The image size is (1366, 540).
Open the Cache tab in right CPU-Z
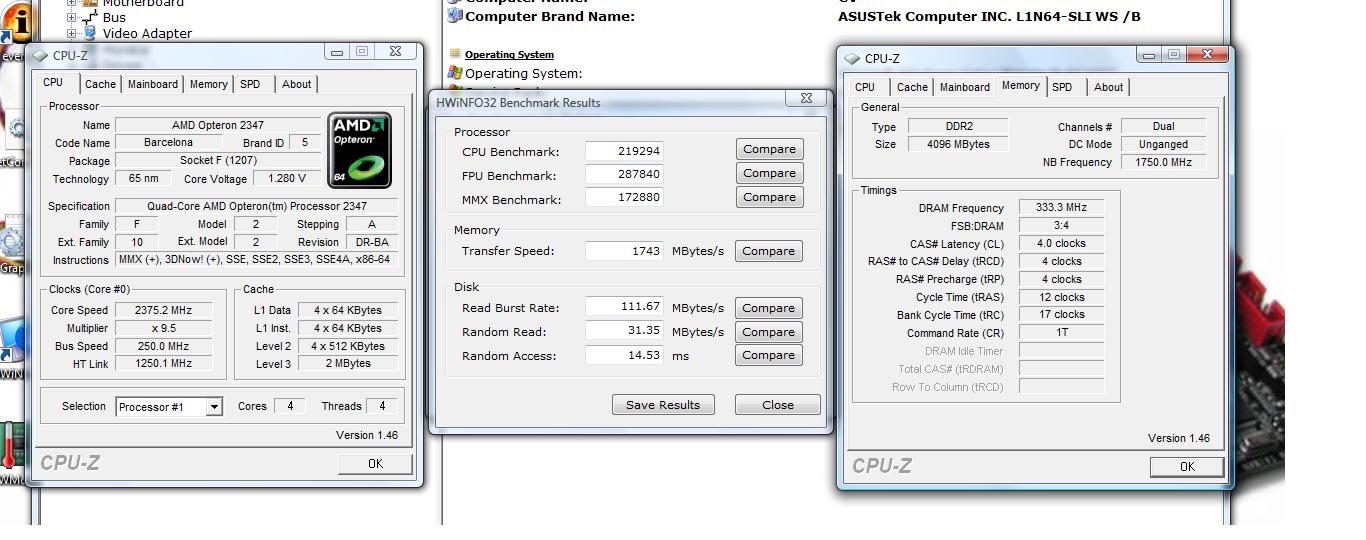point(912,87)
